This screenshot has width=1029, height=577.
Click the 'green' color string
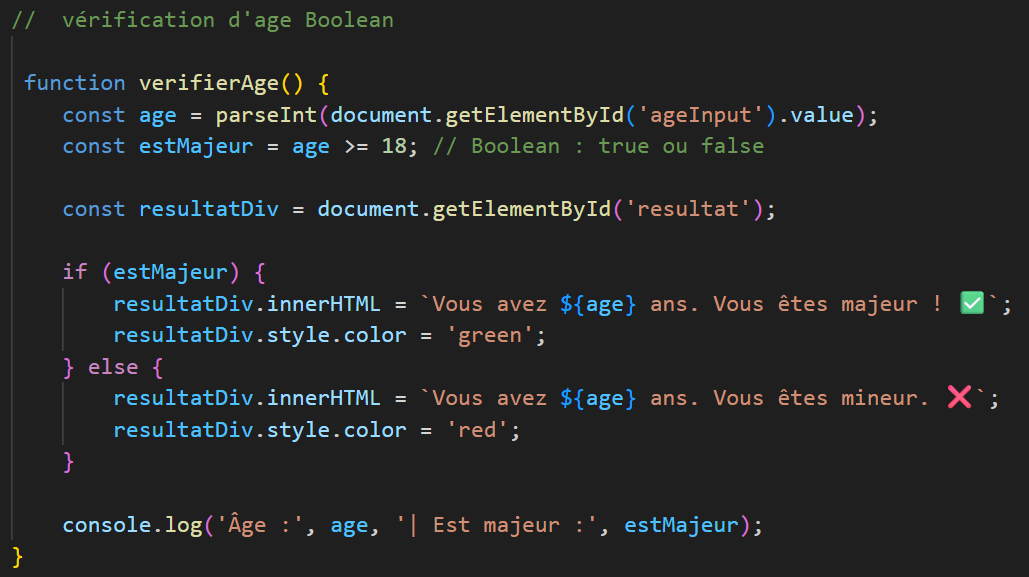(x=490, y=335)
